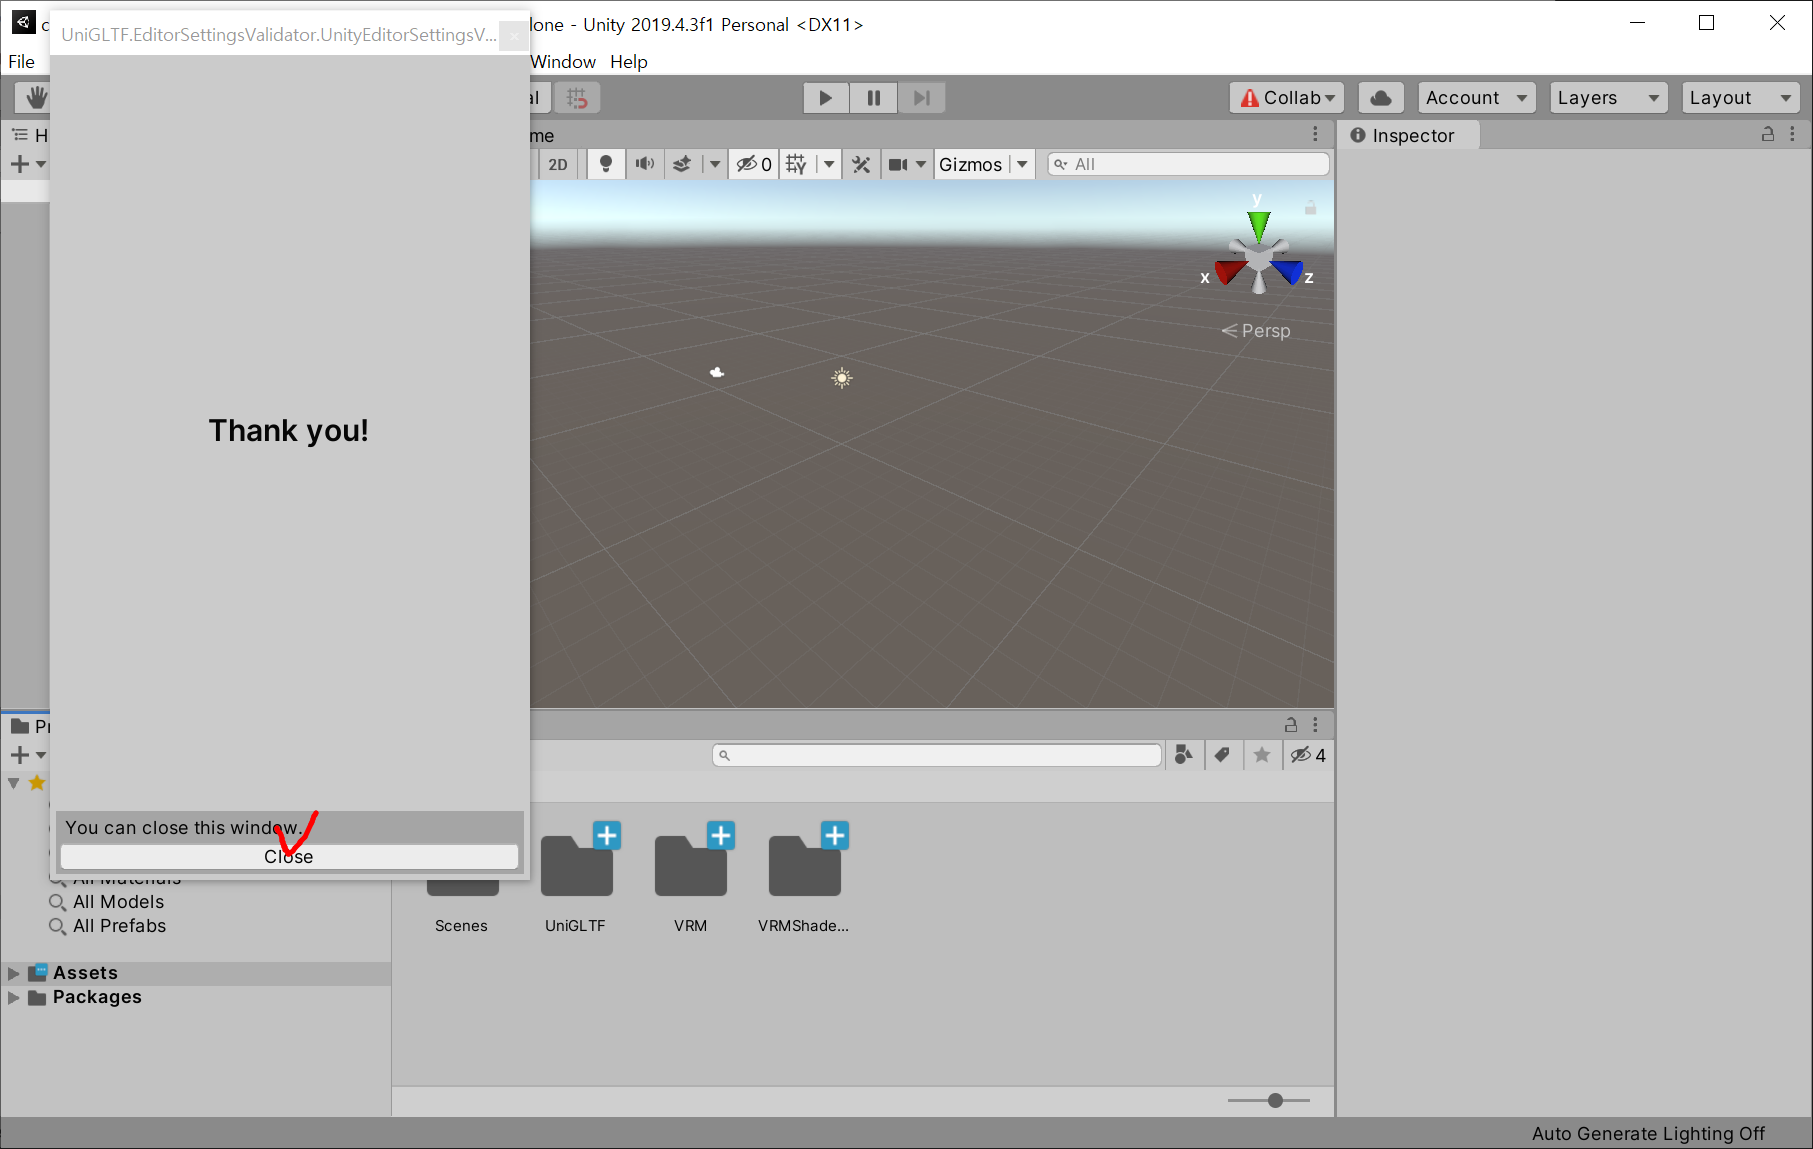The width and height of the screenshot is (1813, 1149).
Task: Click the red X axis gizmo cone
Action: pos(1229,272)
